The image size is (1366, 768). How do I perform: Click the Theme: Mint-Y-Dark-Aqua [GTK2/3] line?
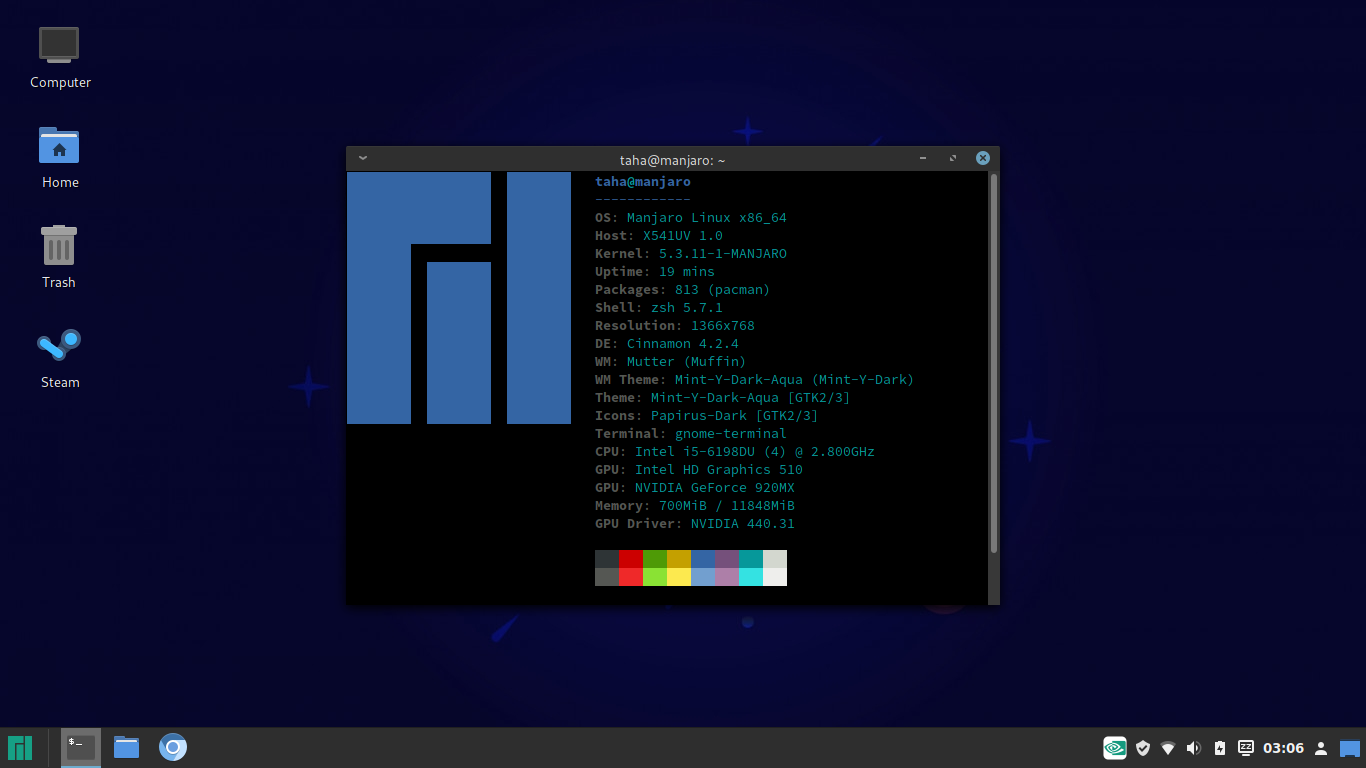(x=723, y=397)
